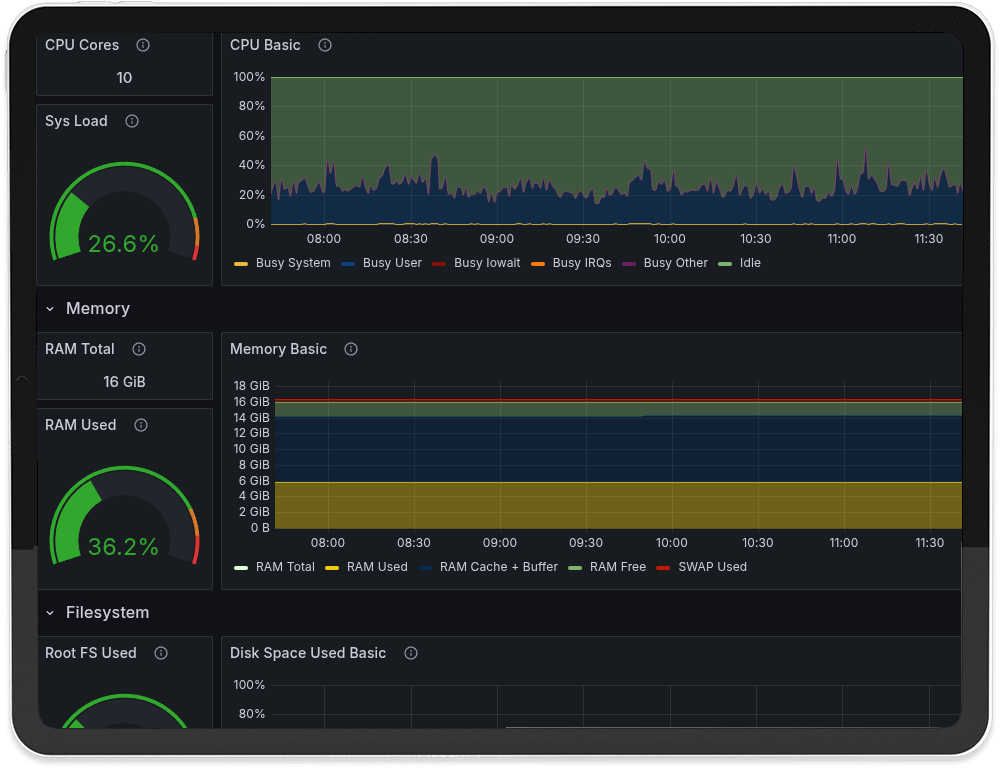
Task: Click the Root FS Used panel title
Action: pyautogui.click(x=91, y=653)
